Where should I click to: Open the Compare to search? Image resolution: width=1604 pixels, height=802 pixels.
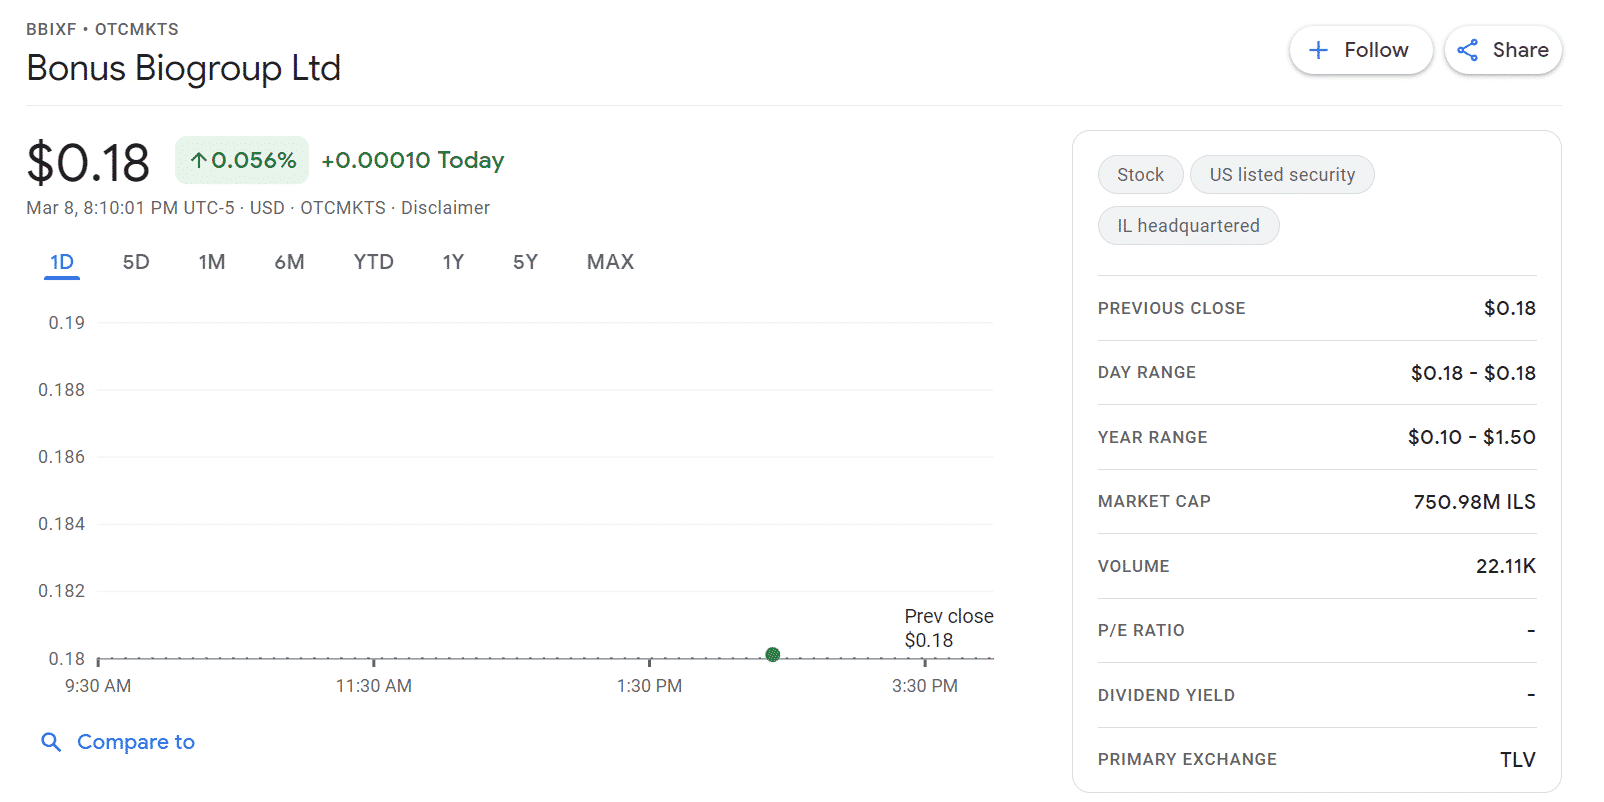118,742
